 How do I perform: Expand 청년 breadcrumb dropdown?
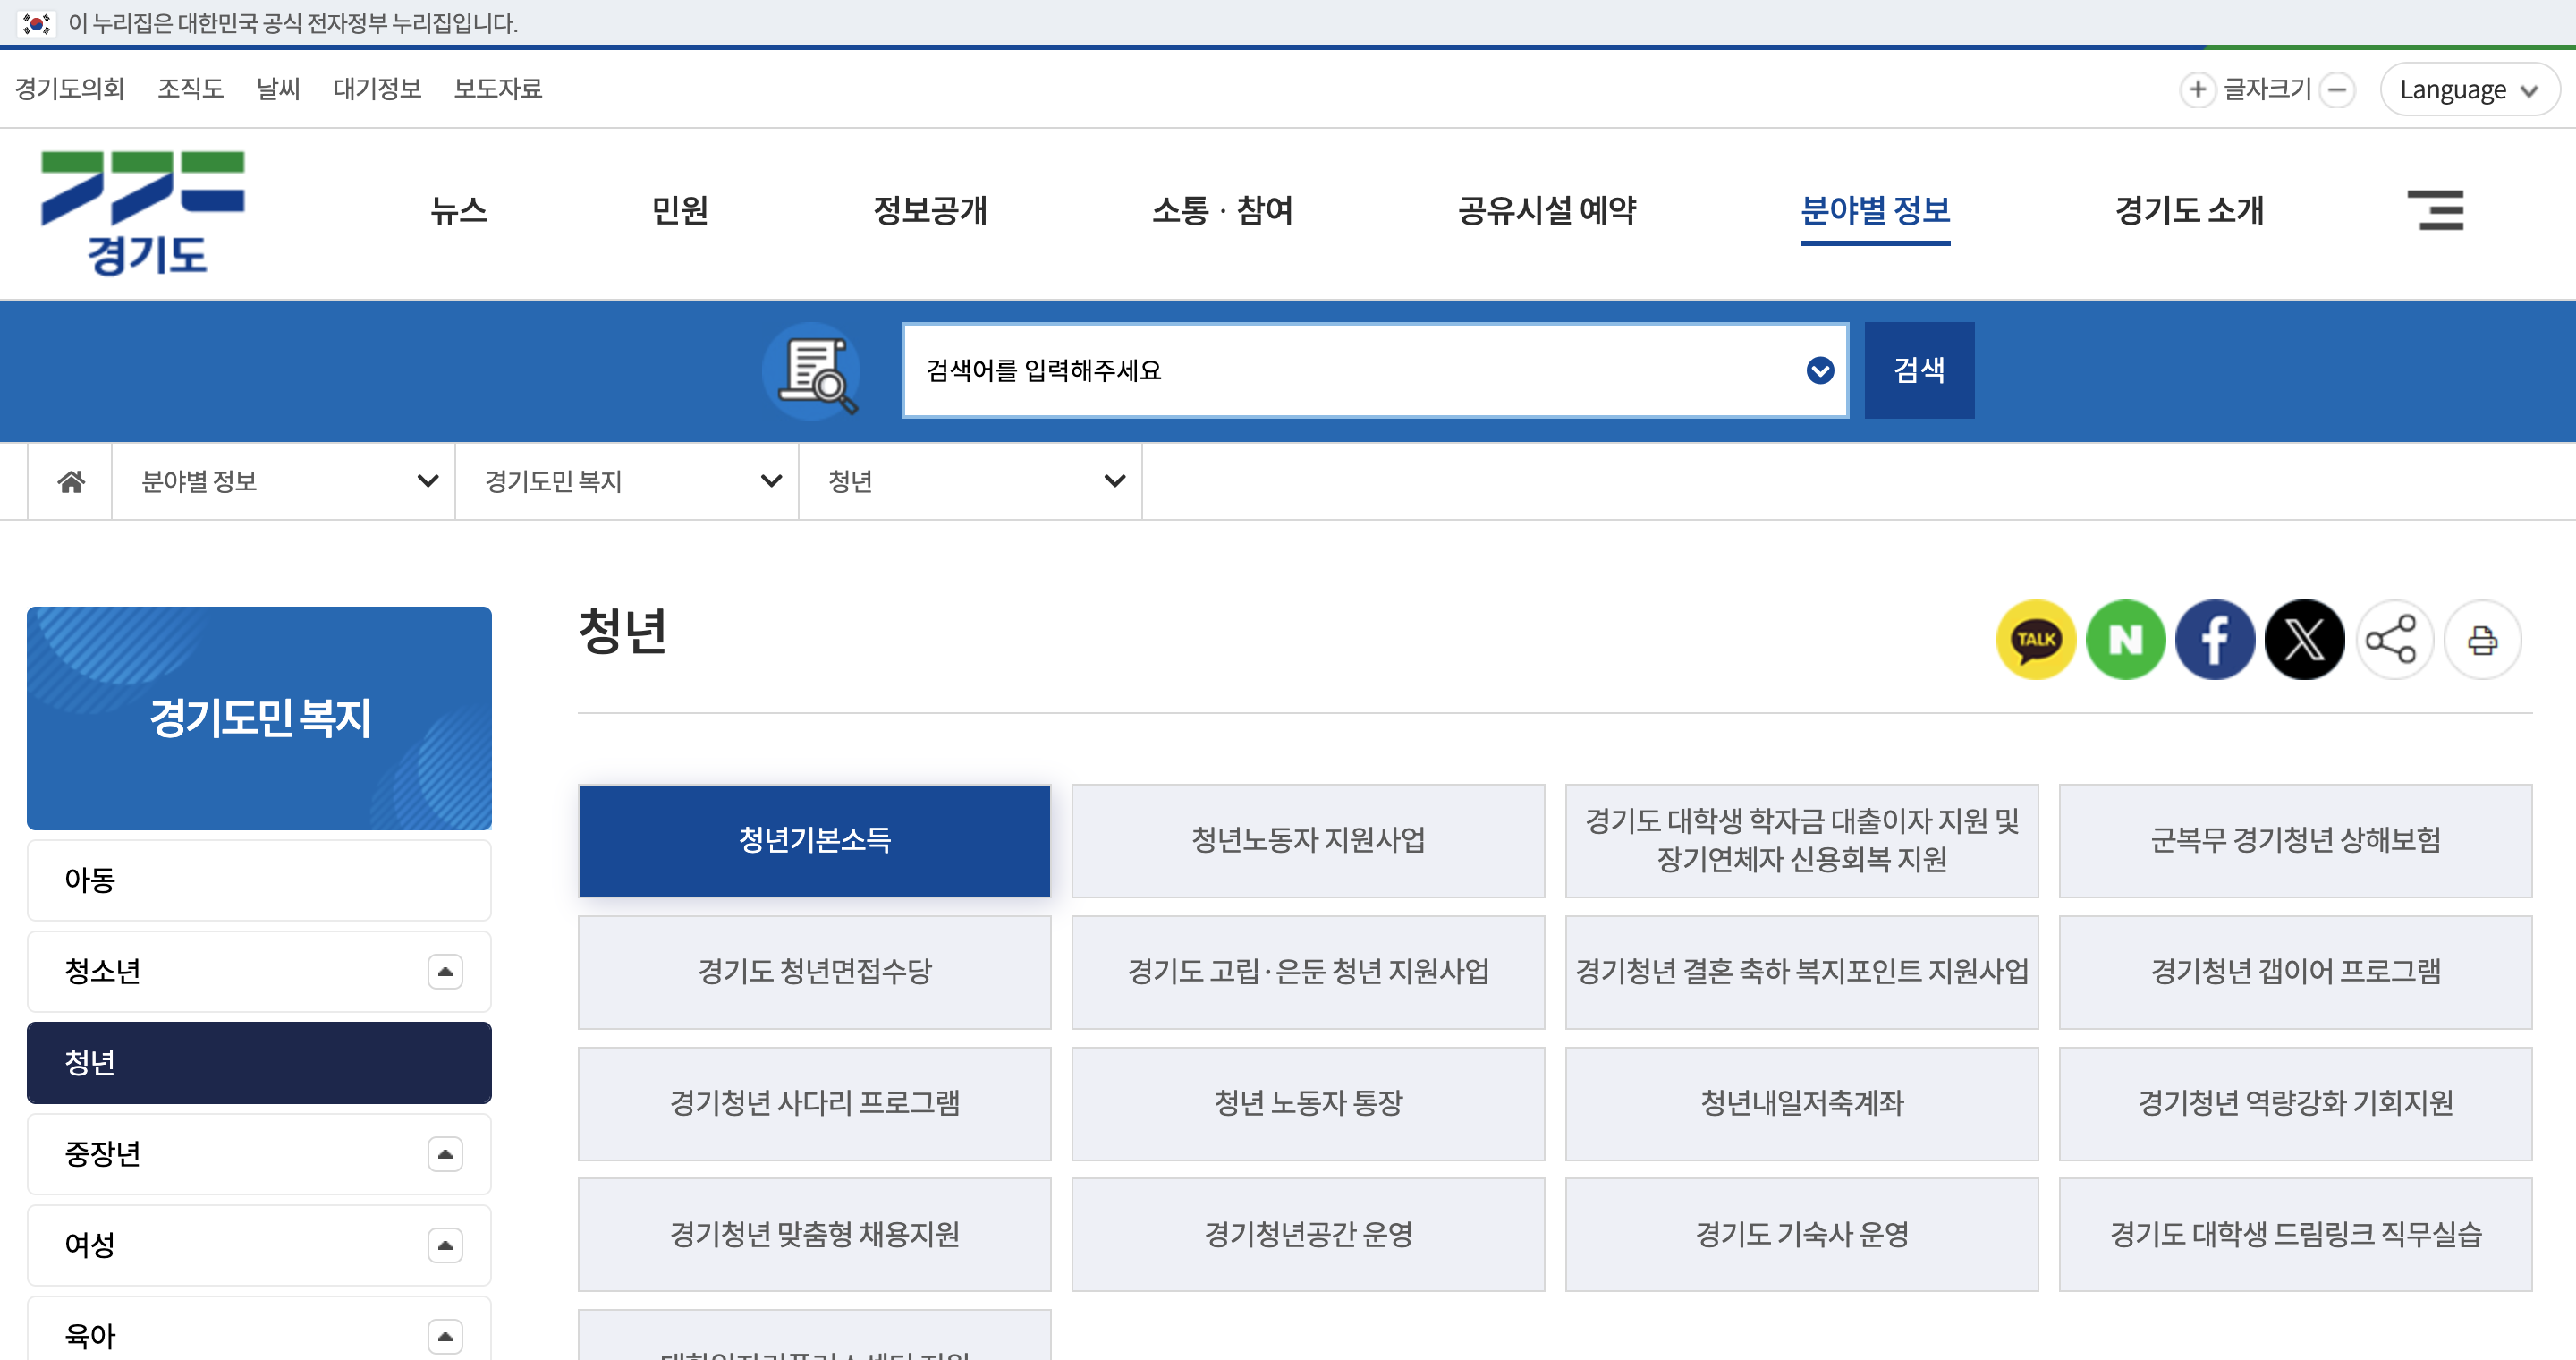click(970, 482)
